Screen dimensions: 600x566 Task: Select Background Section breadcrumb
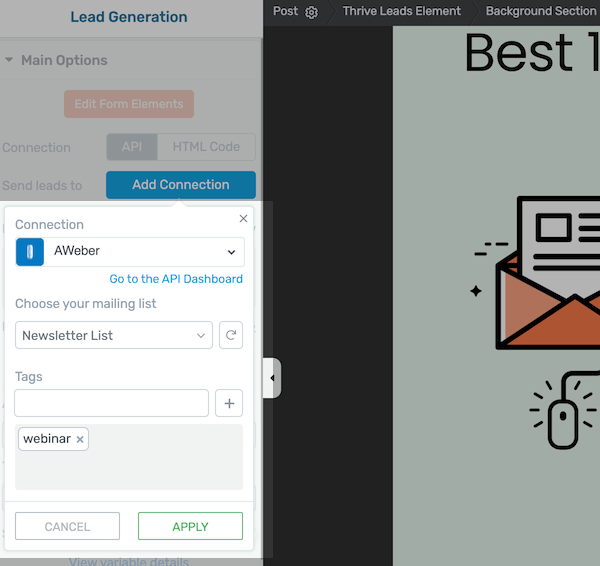(x=540, y=11)
